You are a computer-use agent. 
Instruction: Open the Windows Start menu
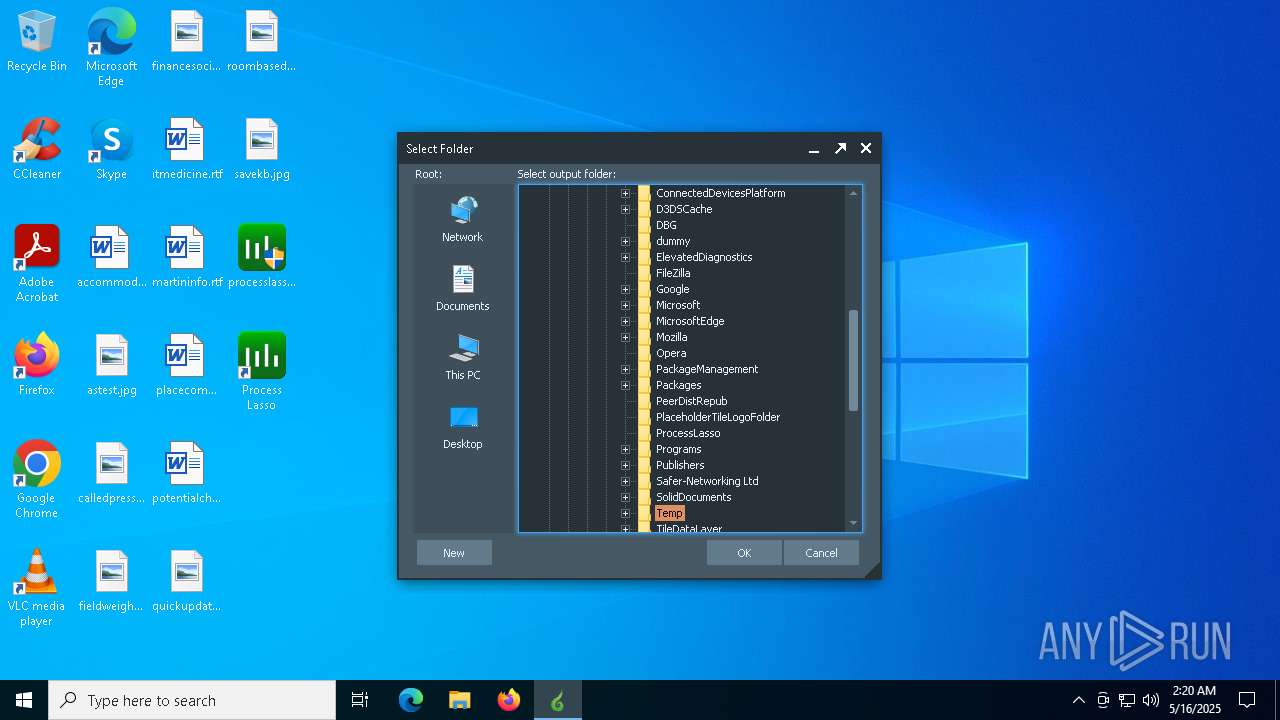tap(24, 700)
